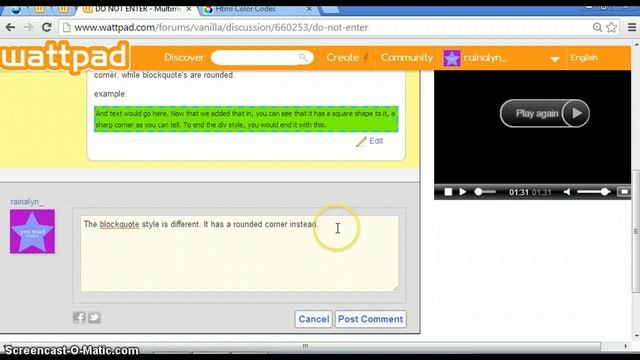
Task: Open Chrome menu hamburger icon
Action: click(x=632, y=27)
